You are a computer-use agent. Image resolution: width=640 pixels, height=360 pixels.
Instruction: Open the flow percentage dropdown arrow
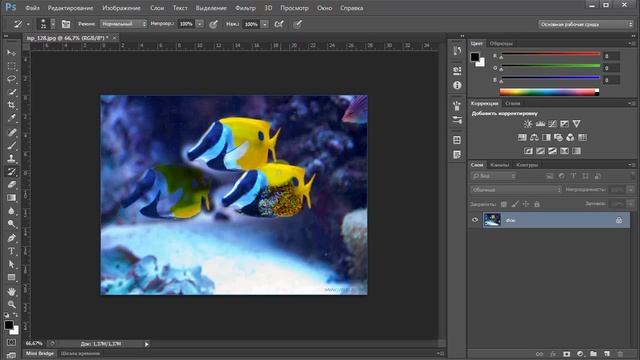click(264, 24)
